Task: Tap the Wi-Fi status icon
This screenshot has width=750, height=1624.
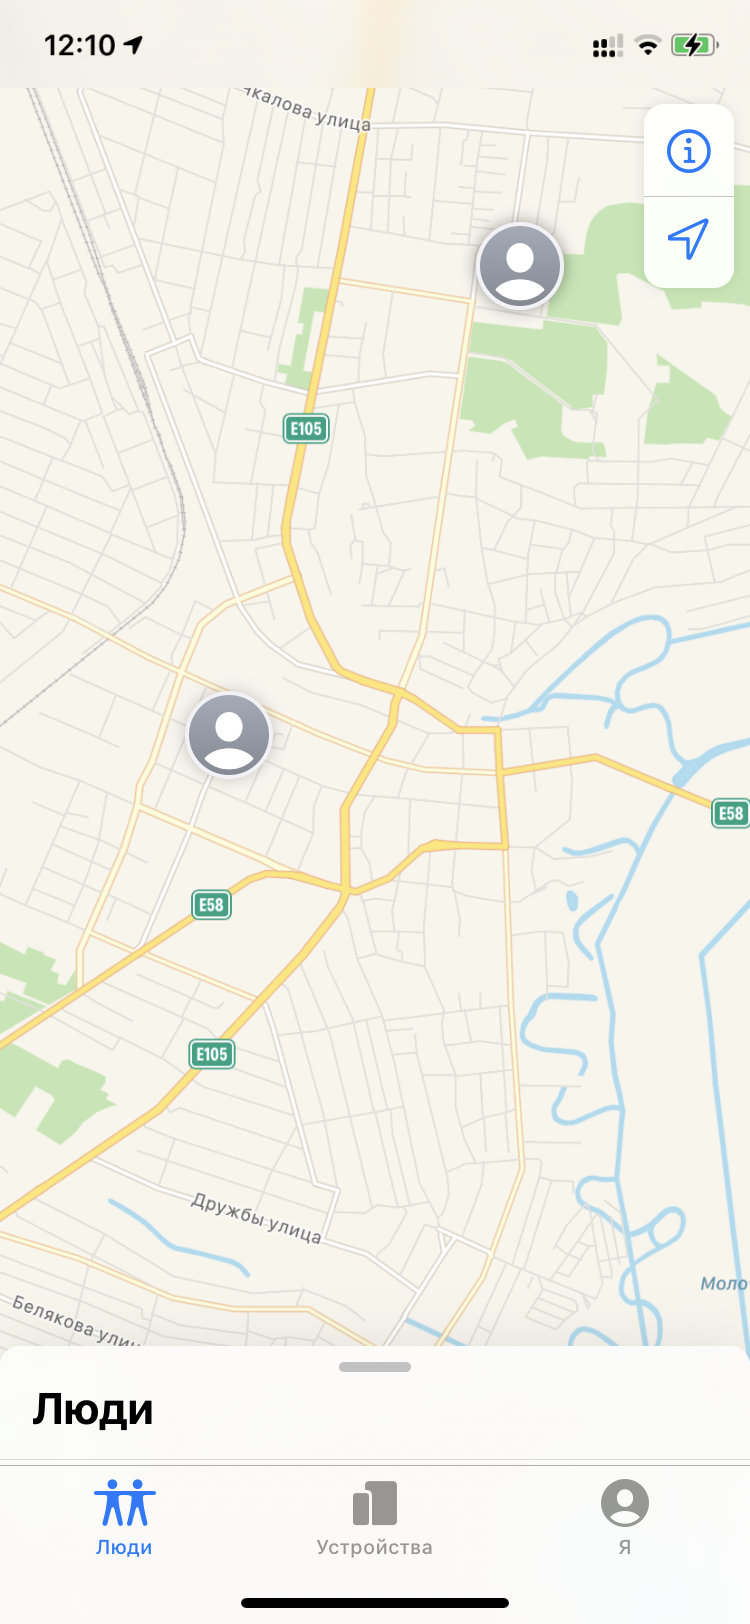Action: (x=648, y=45)
